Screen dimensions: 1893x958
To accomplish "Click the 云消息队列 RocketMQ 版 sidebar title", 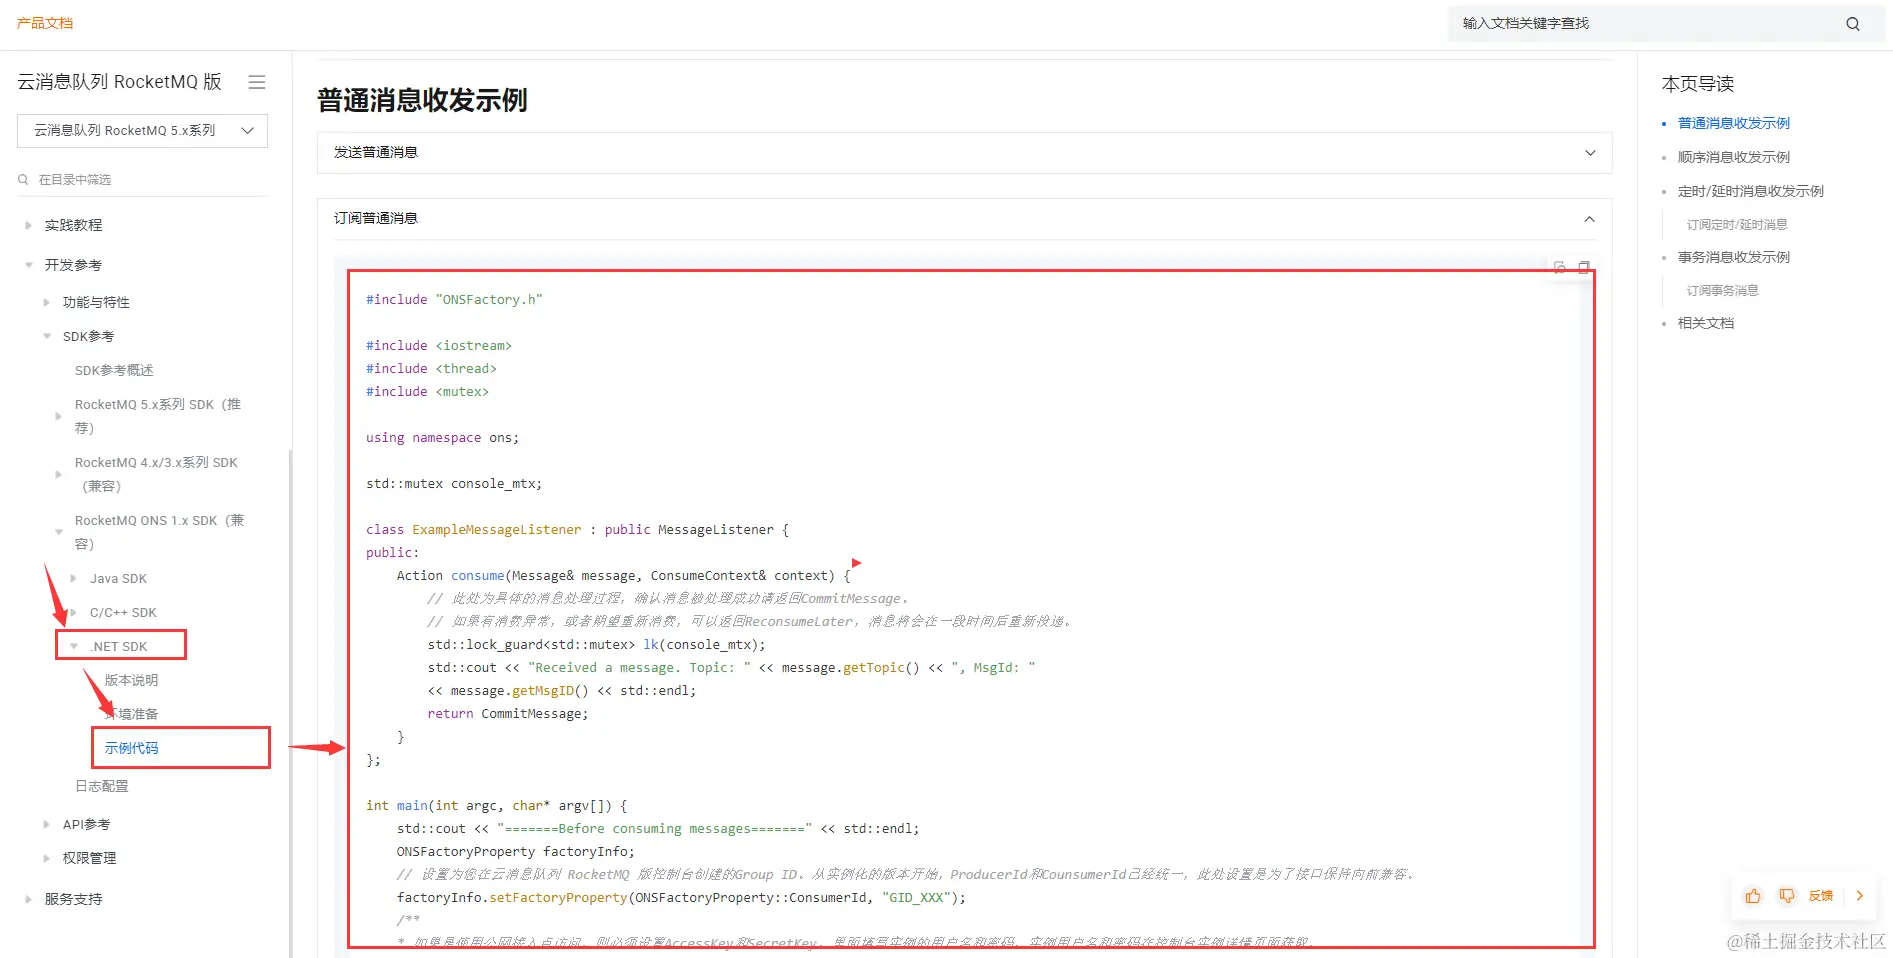I will pos(119,82).
